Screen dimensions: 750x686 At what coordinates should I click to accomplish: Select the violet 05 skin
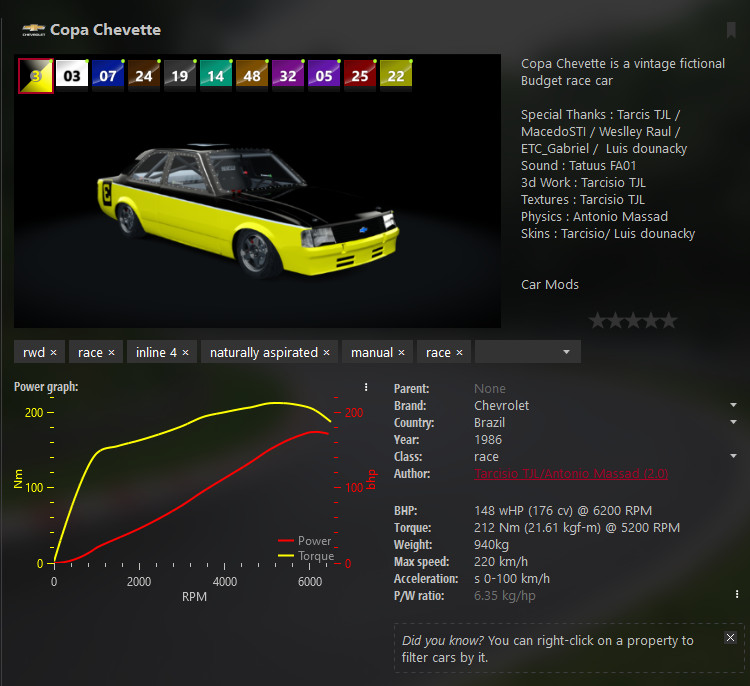(x=324, y=75)
